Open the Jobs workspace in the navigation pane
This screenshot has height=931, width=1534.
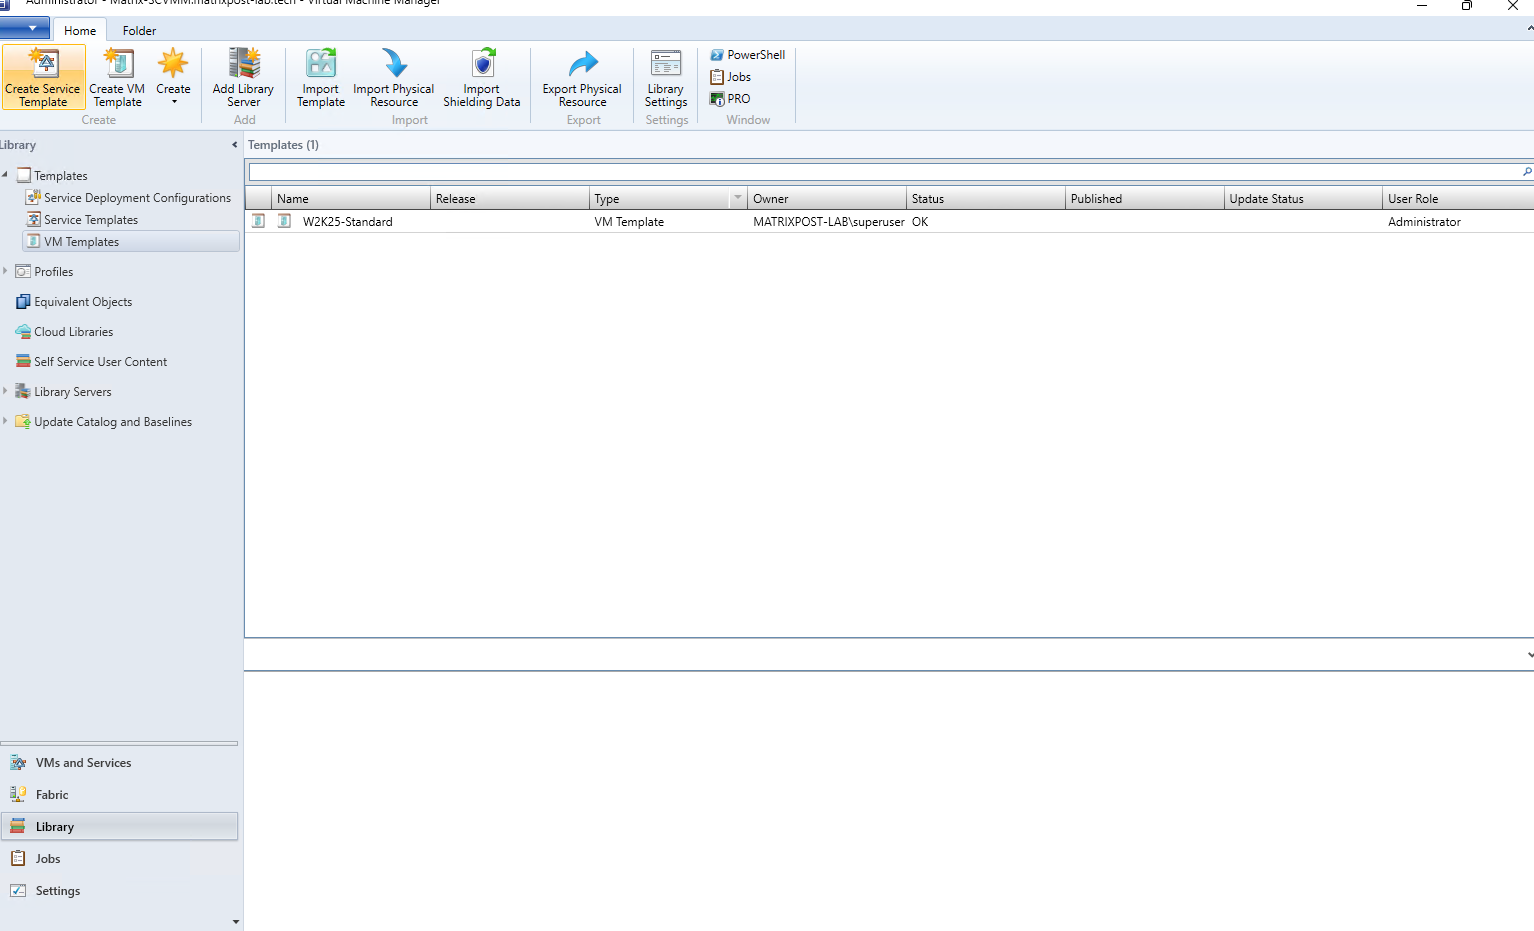tap(119, 859)
